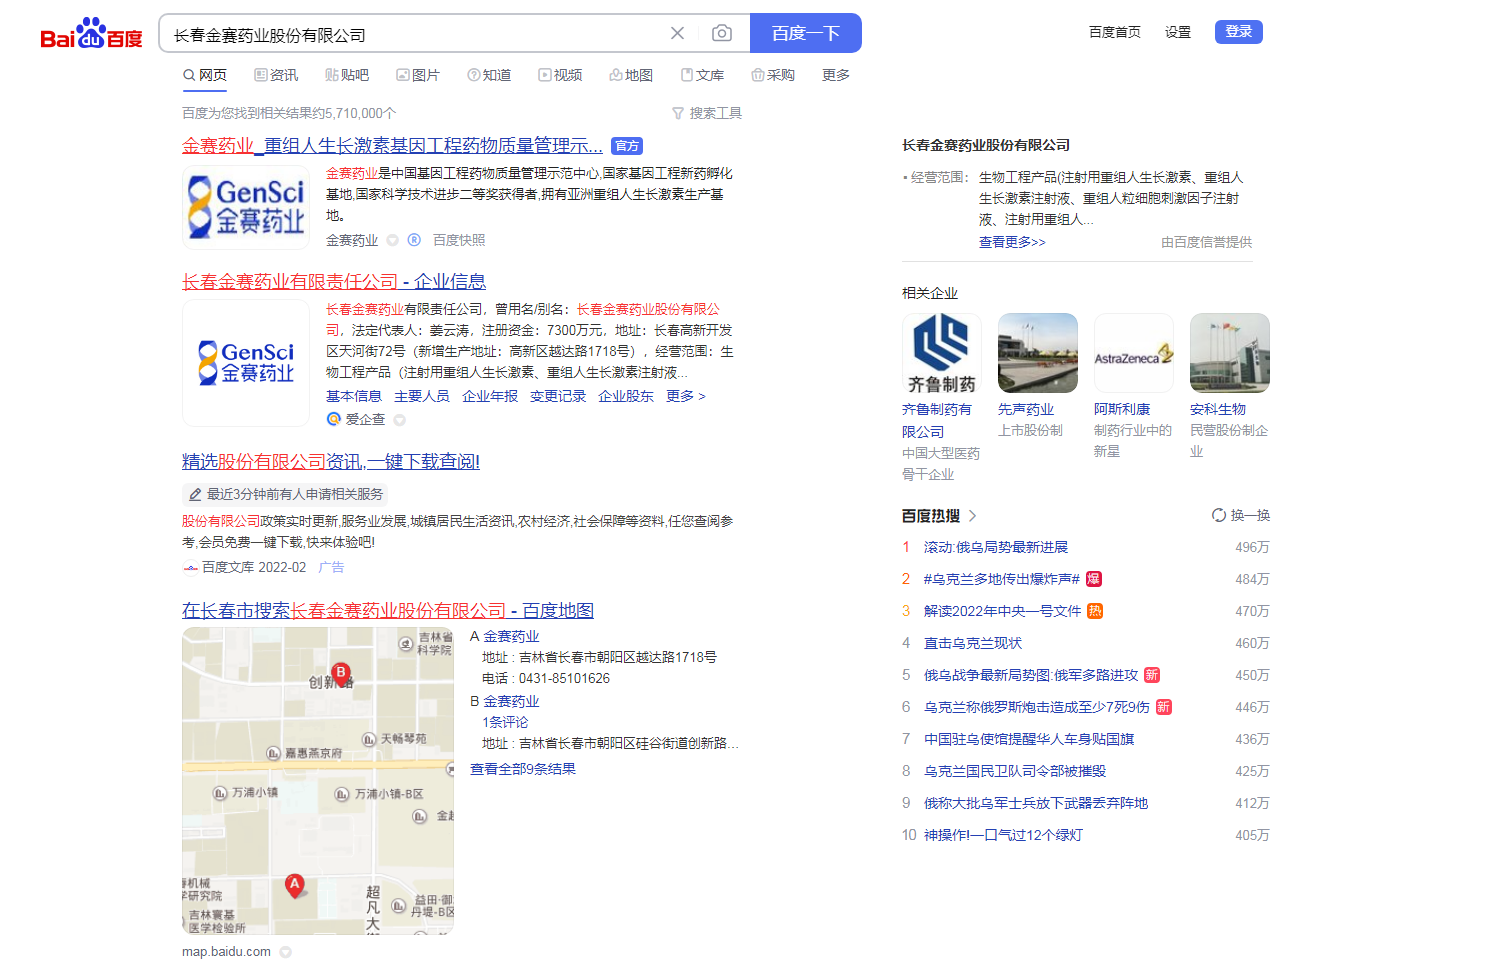Click 查看全部9条结果
Screen dimensions: 1501x963
[x=523, y=769]
